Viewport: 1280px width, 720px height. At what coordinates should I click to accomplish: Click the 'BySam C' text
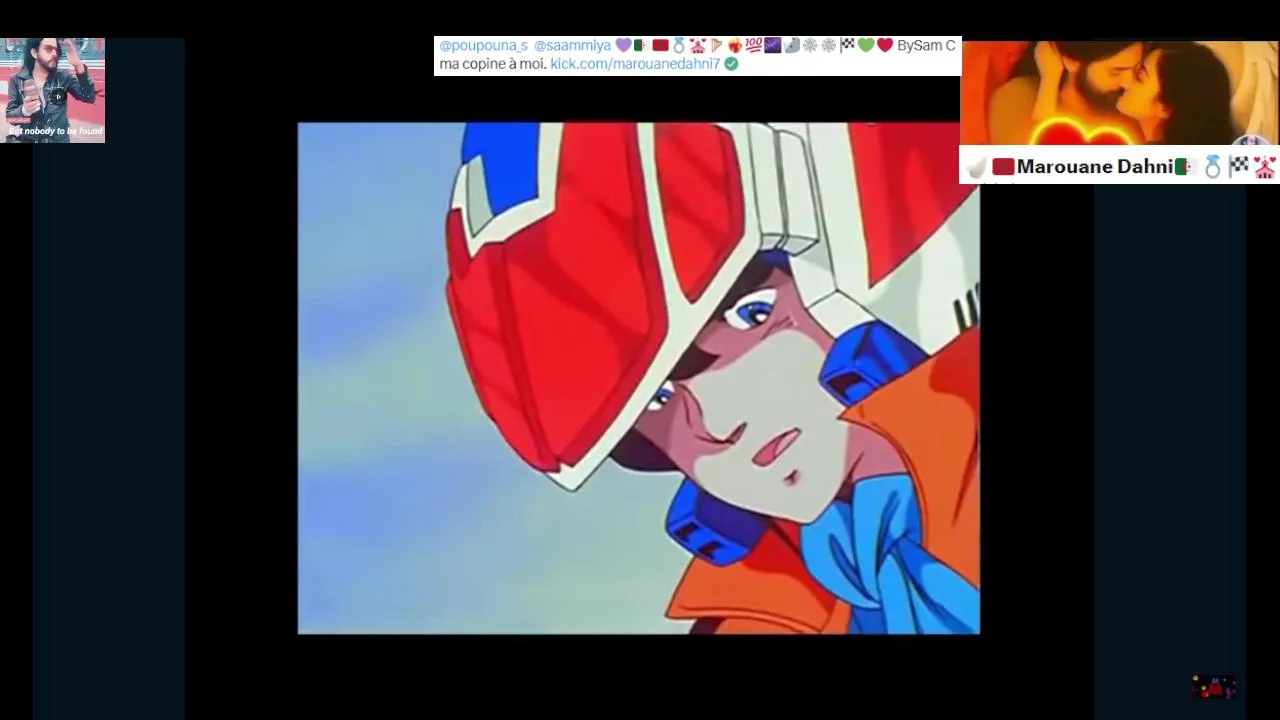click(x=926, y=46)
